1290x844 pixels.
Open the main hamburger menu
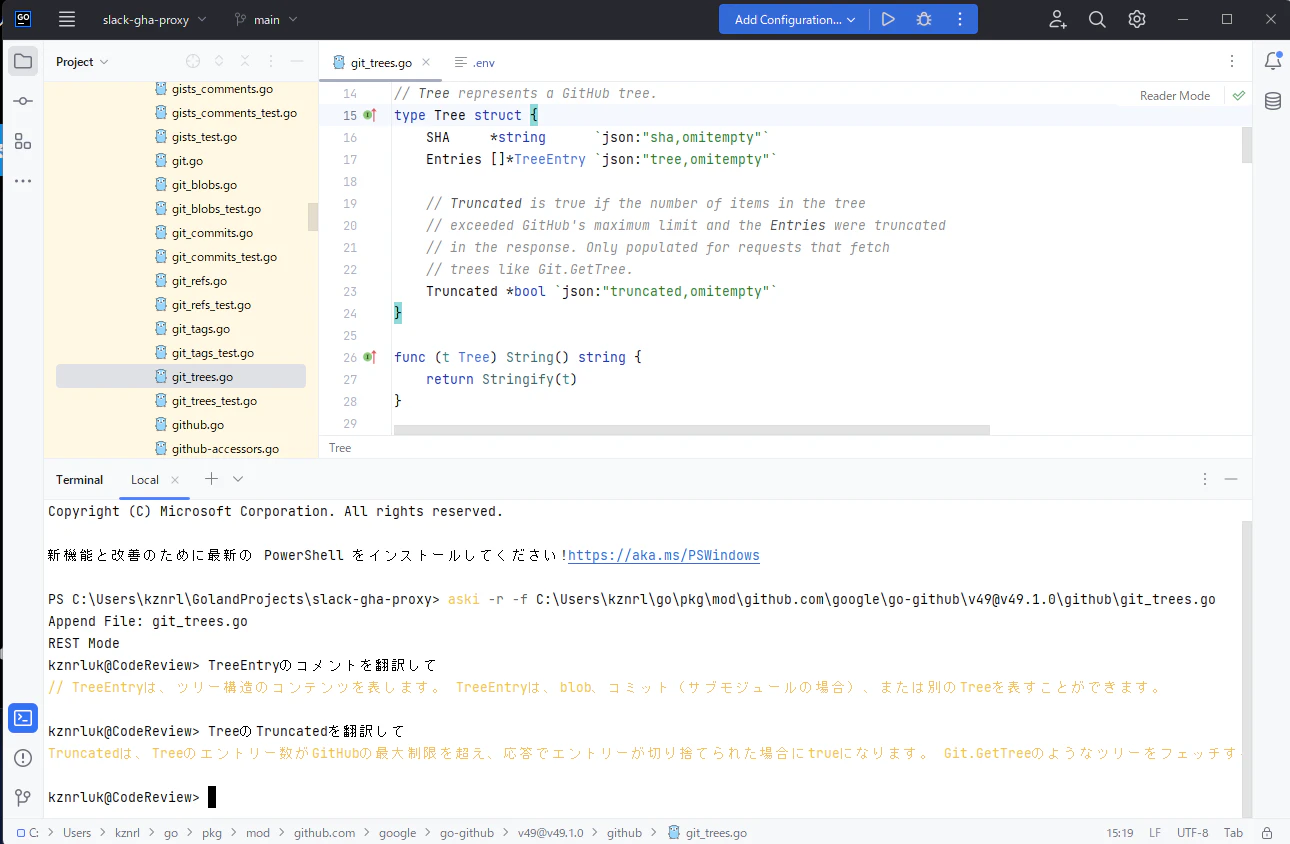click(67, 19)
